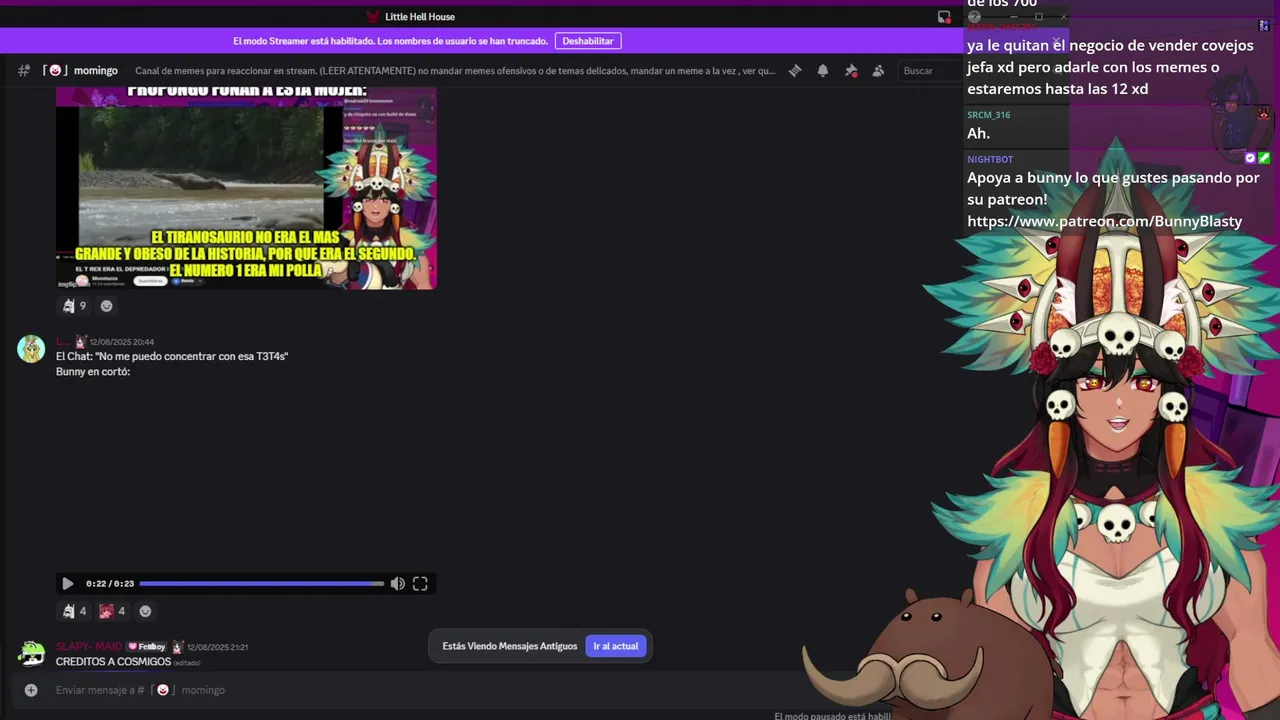Open the inbox icon in the title bar
Viewport: 1280px width, 720px height.
(x=944, y=17)
